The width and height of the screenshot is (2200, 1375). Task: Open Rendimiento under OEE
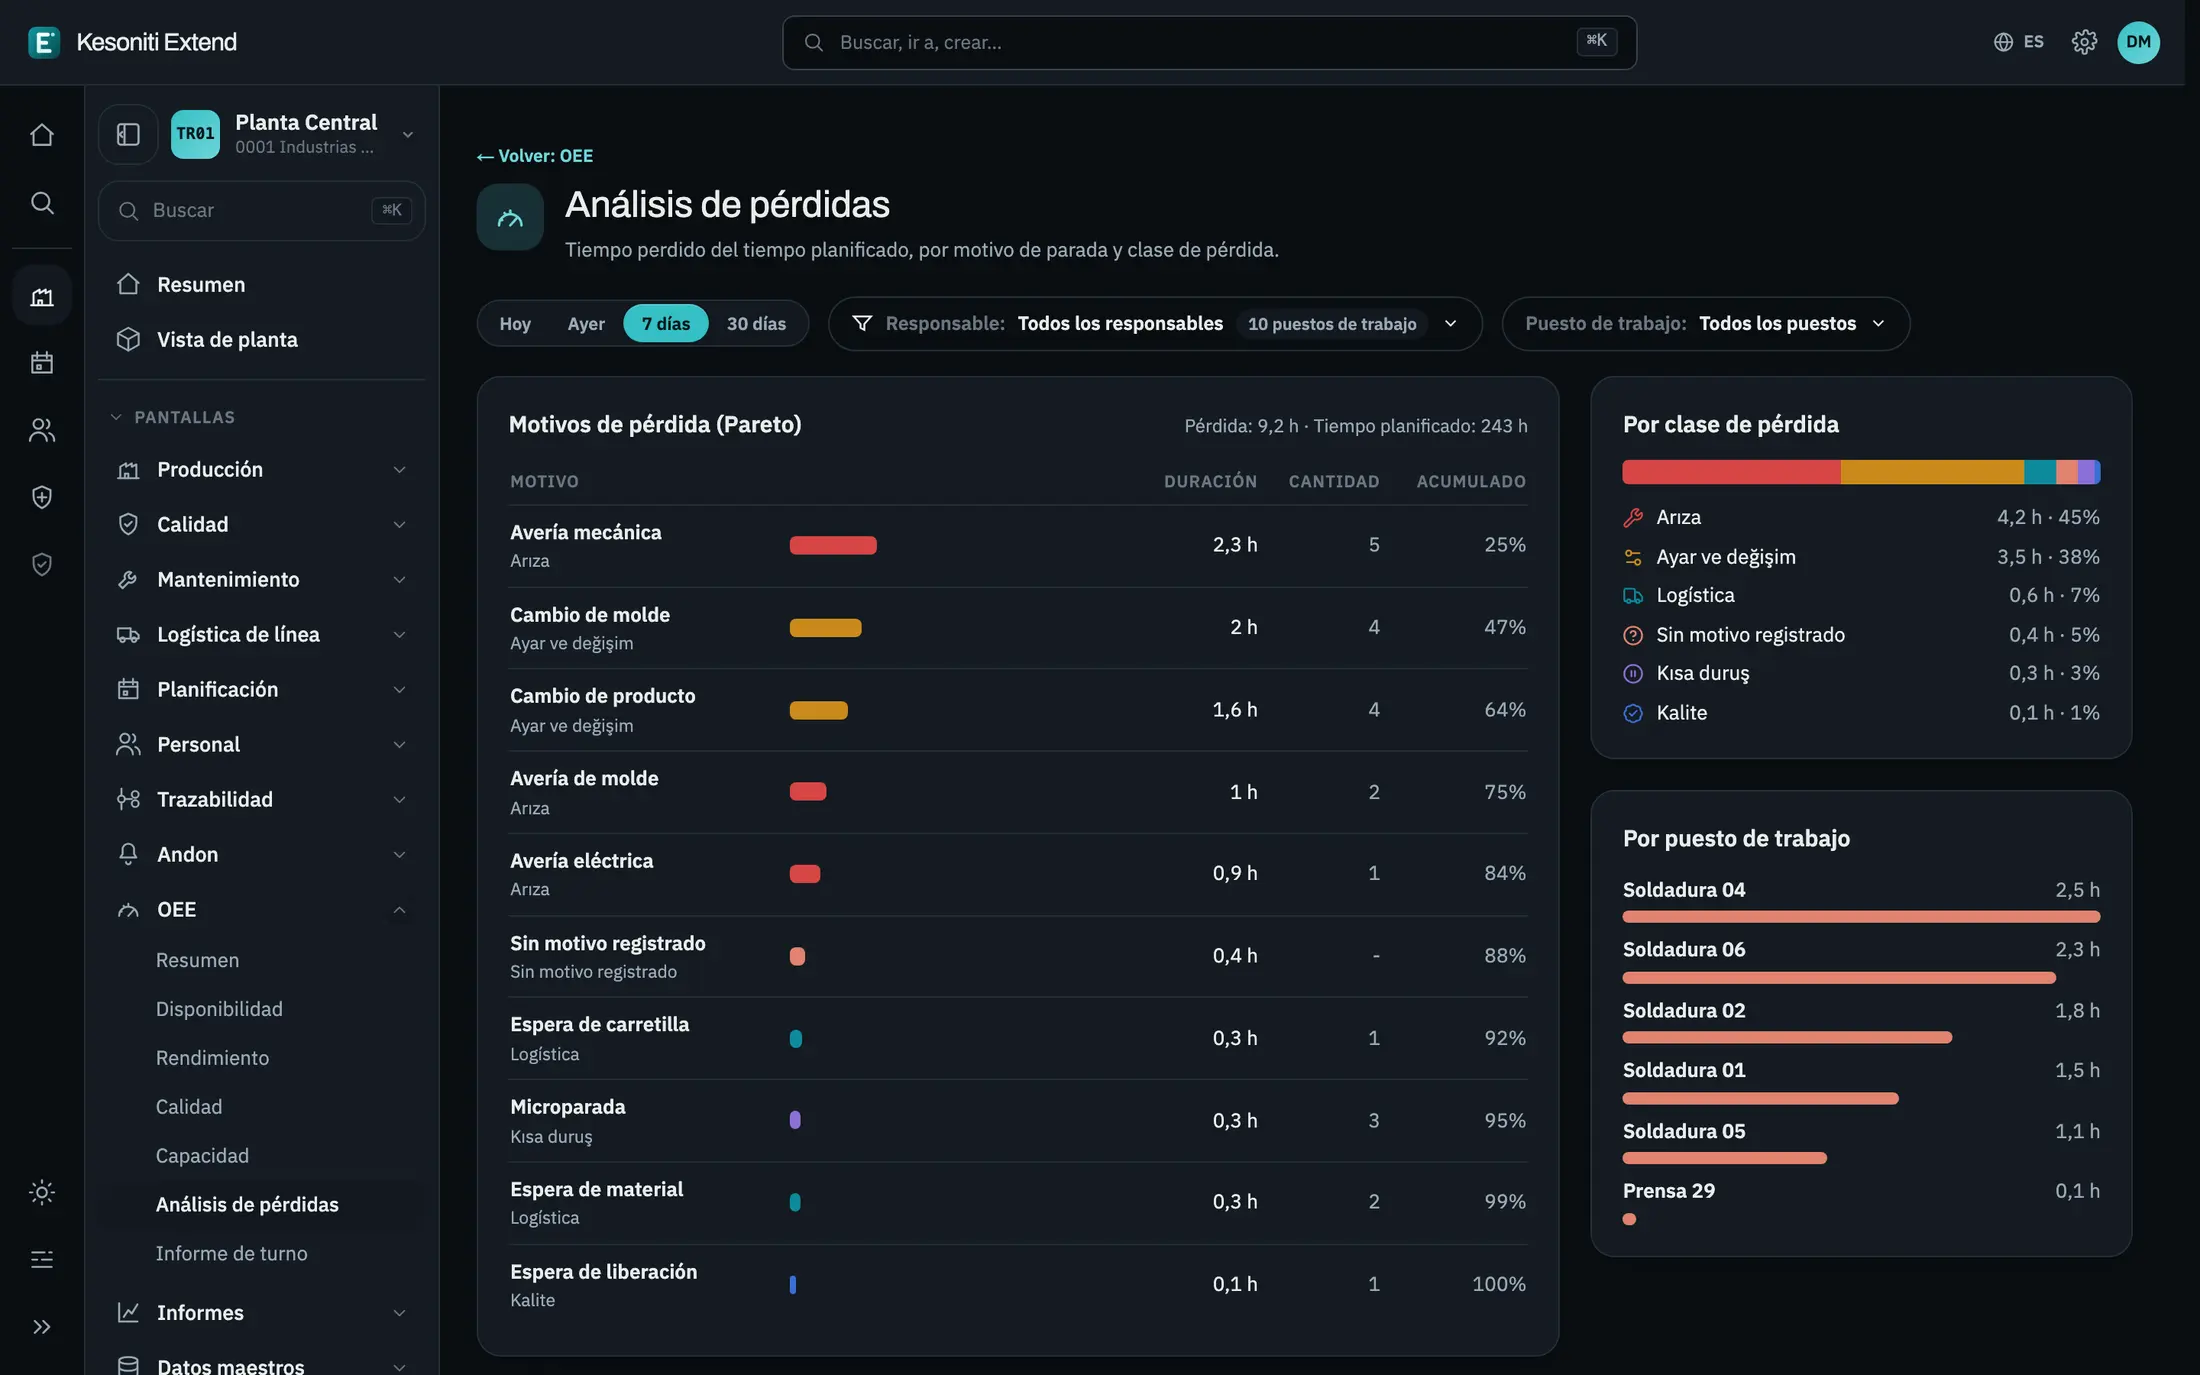212,1058
